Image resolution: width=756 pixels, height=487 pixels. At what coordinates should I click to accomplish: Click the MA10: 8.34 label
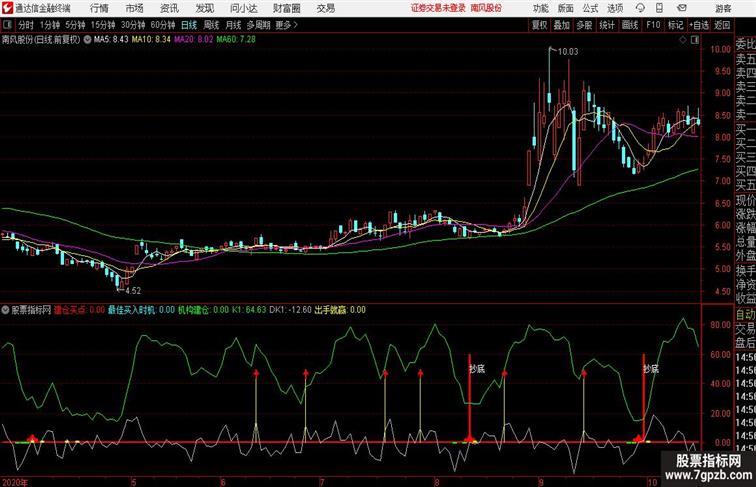[x=151, y=40]
